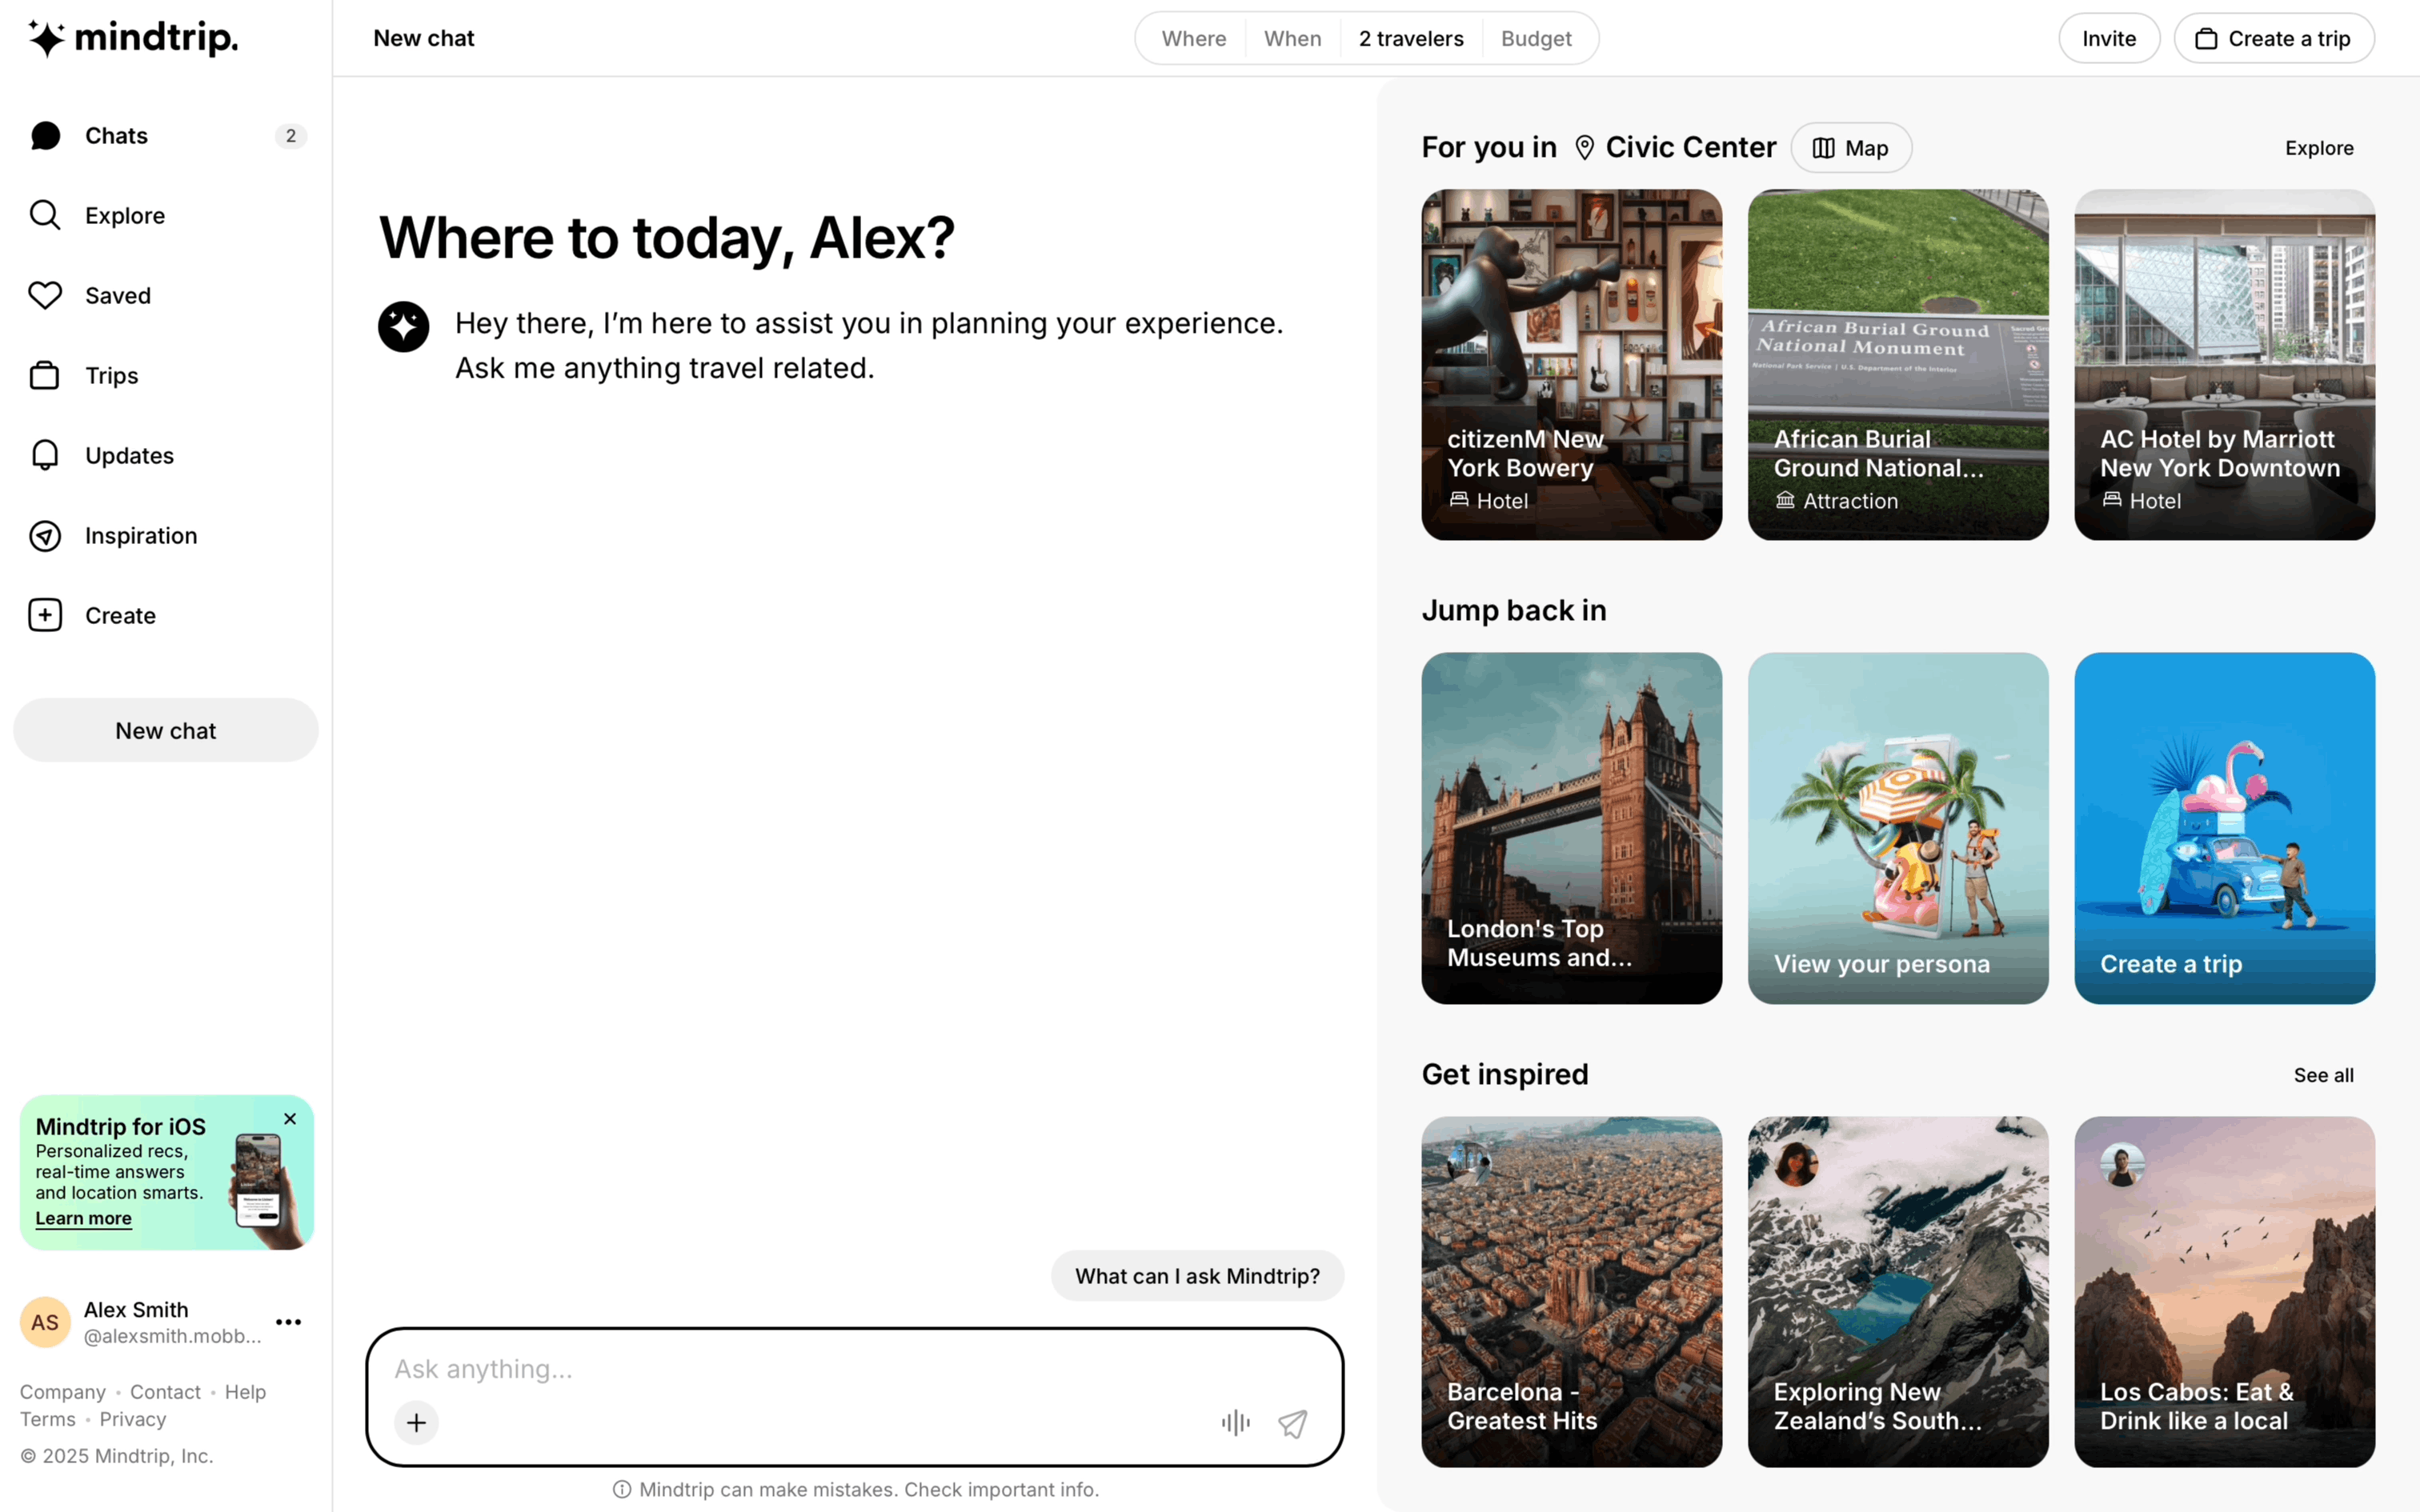This screenshot has height=1512, width=2420.
Task: Open Saved via heart icon
Action: point(45,295)
